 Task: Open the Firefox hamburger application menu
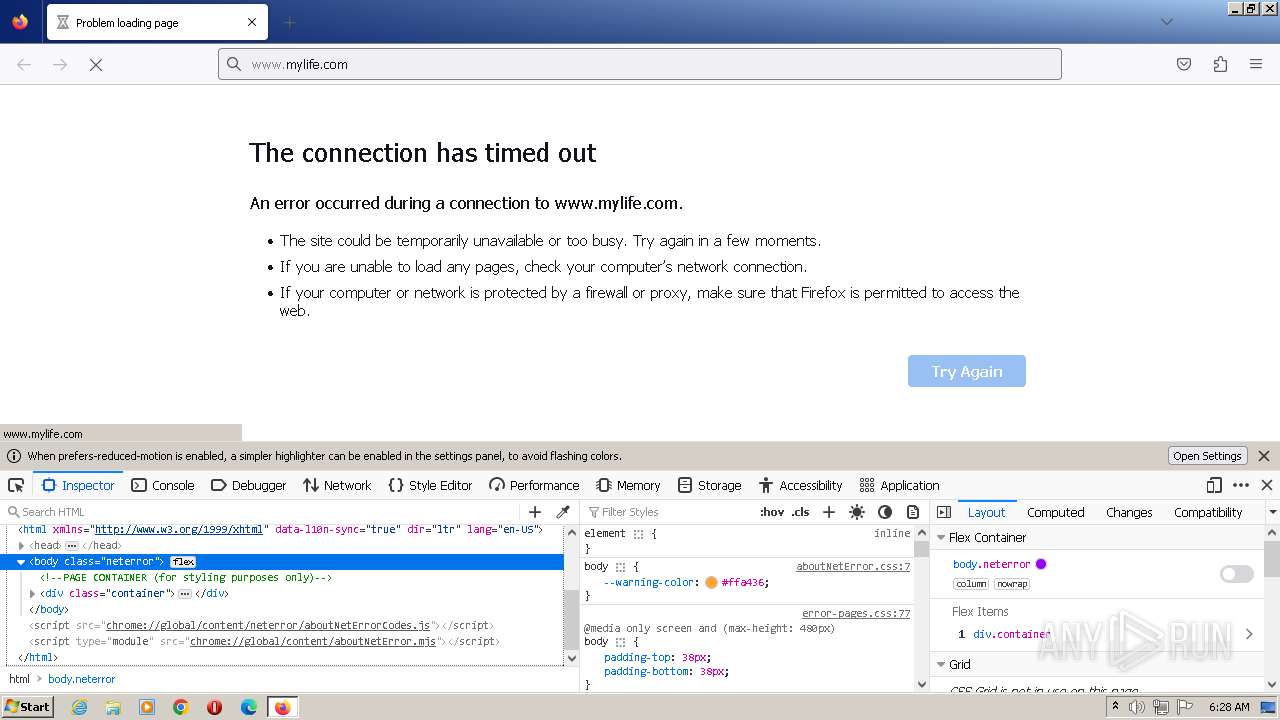[x=1256, y=64]
